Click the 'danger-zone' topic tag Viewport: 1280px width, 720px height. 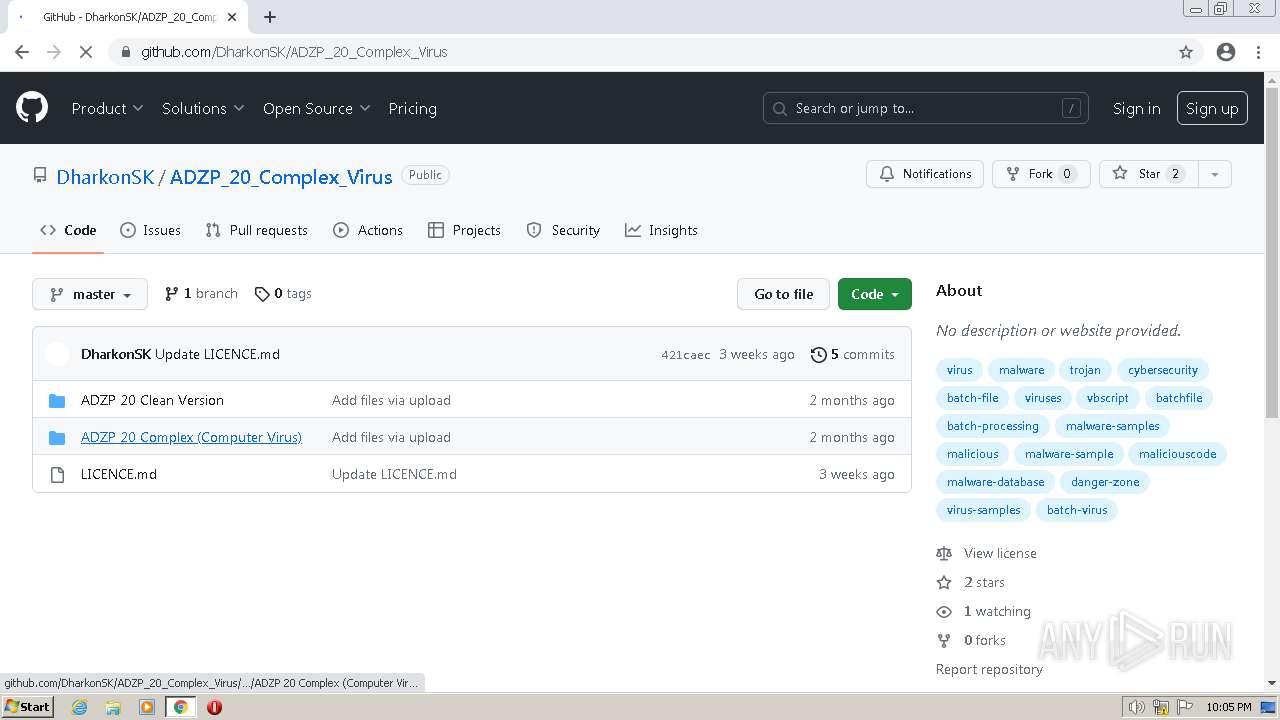point(1105,482)
